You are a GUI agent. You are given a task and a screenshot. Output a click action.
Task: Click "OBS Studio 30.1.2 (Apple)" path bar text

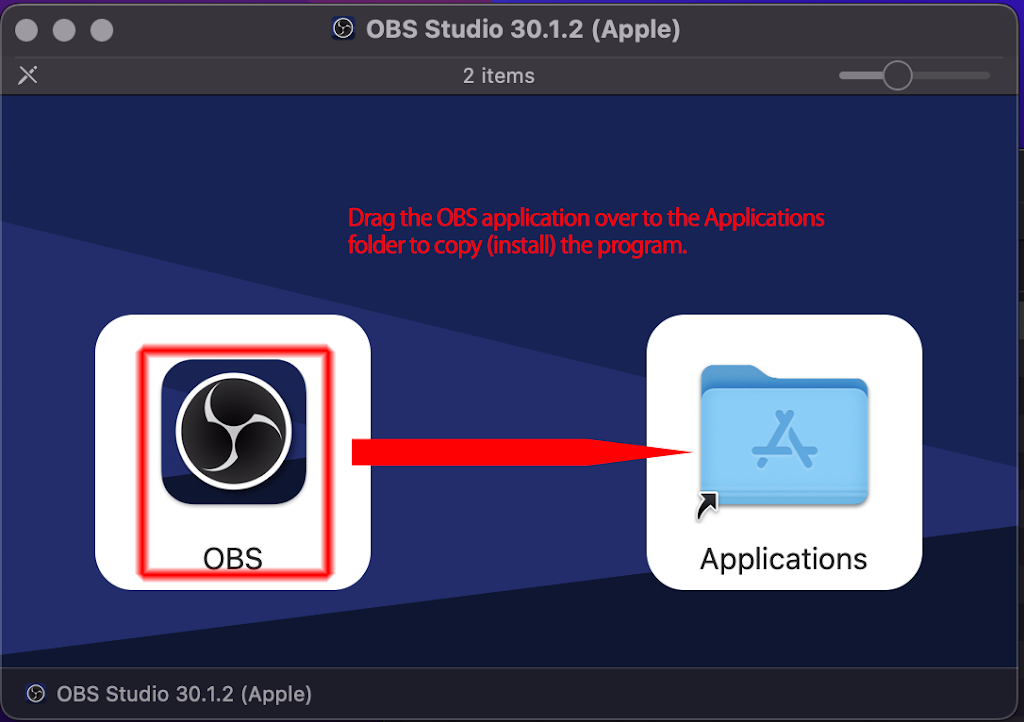pos(184,694)
